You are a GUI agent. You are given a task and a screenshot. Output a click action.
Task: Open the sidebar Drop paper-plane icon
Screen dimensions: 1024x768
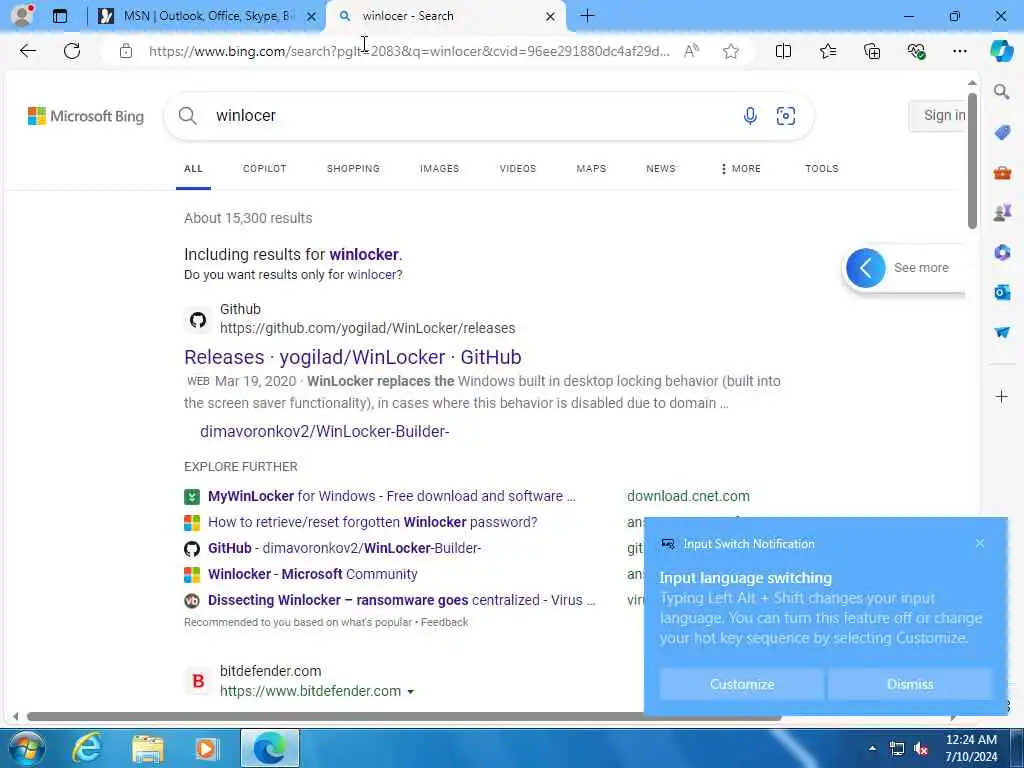pos(1002,332)
